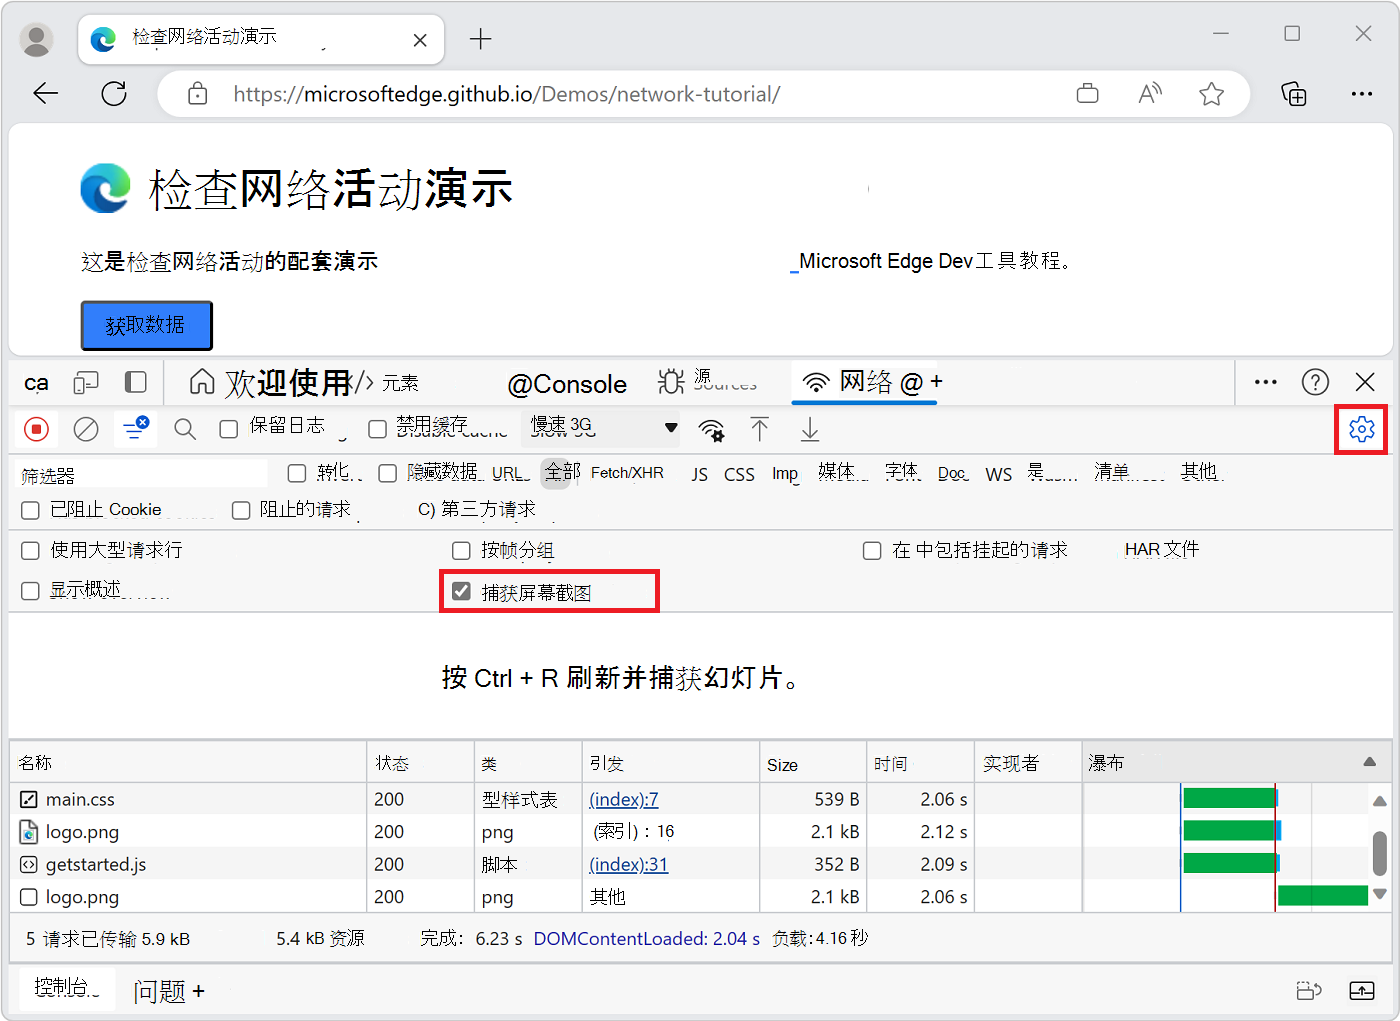Open the network request search
Image resolution: width=1400 pixels, height=1021 pixels.
click(185, 429)
